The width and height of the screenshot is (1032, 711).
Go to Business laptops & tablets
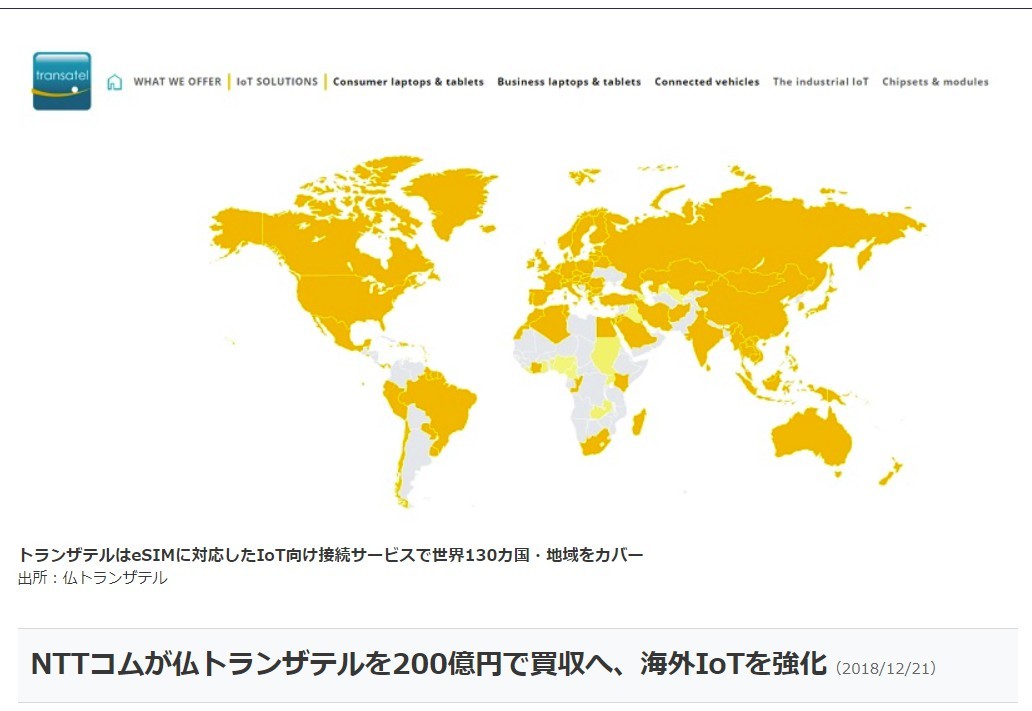tap(569, 82)
